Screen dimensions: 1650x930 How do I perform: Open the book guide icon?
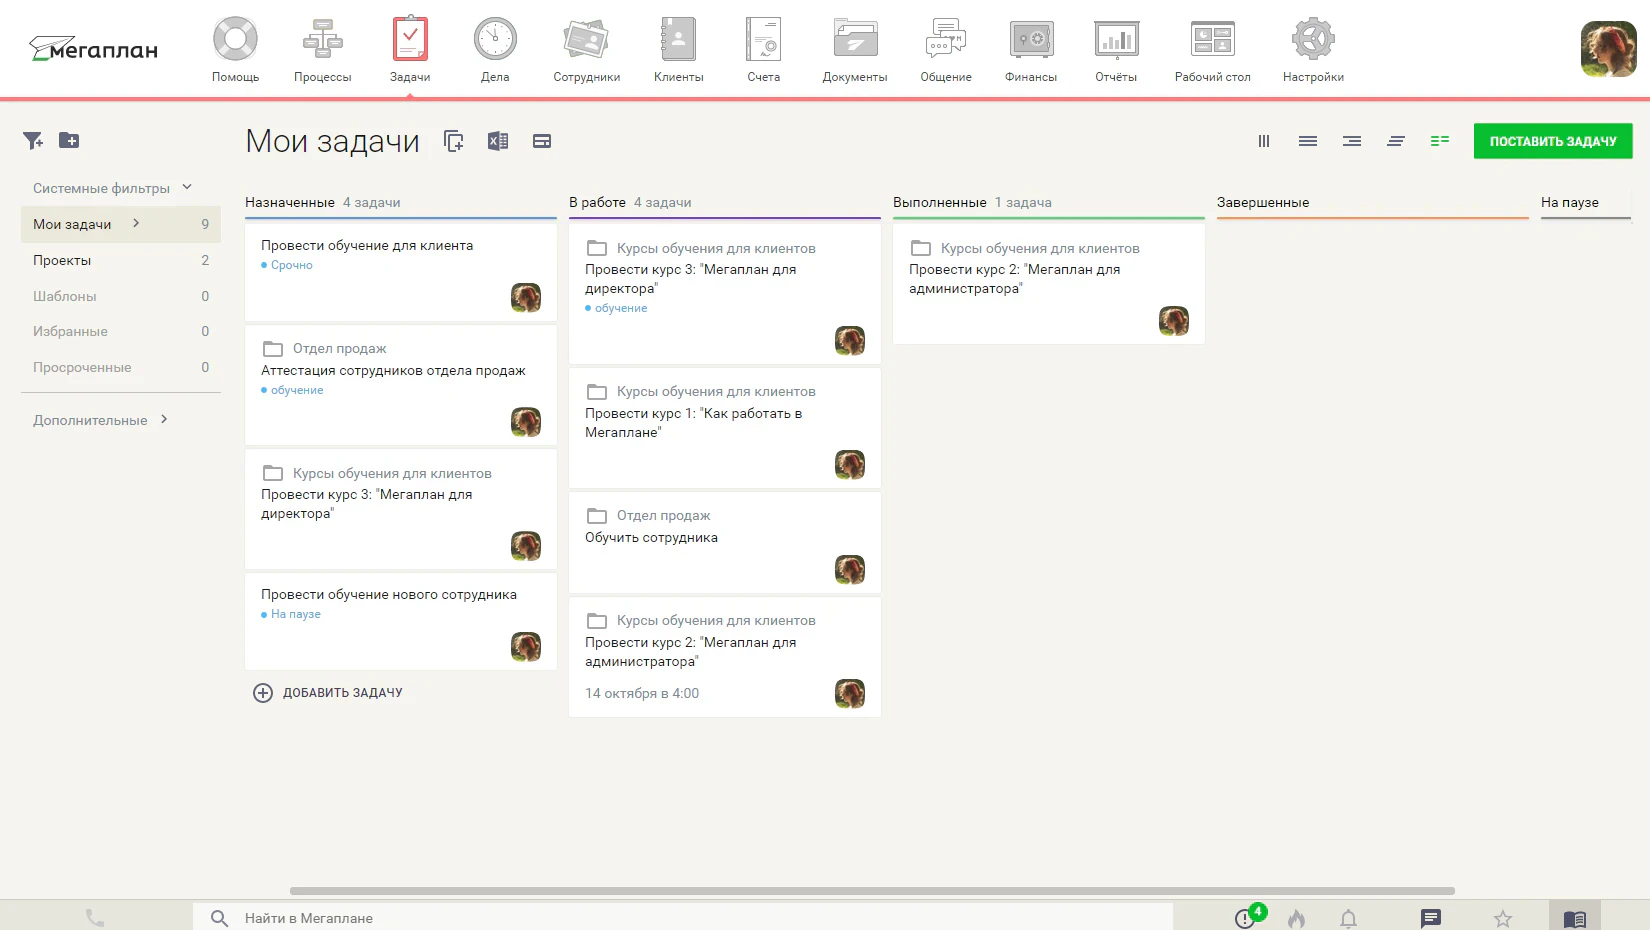click(1575, 918)
